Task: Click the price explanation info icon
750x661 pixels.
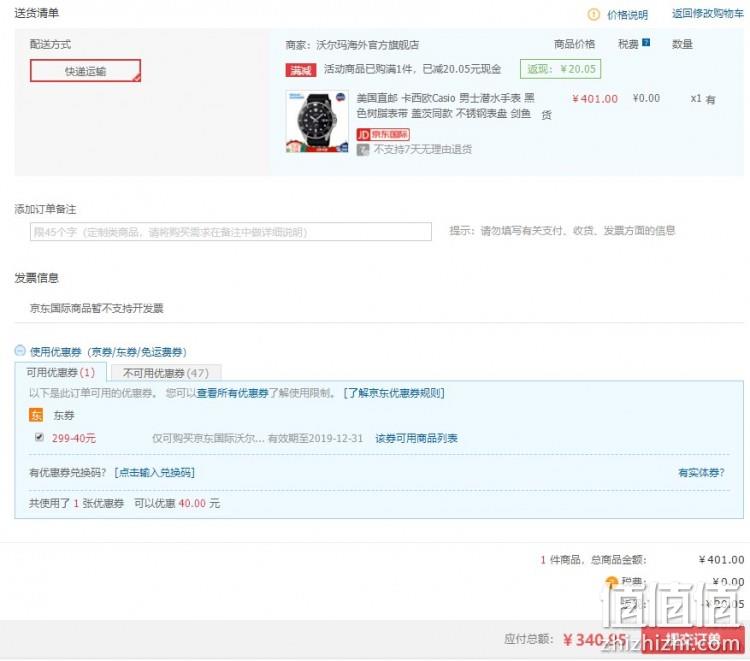Action: (593, 15)
